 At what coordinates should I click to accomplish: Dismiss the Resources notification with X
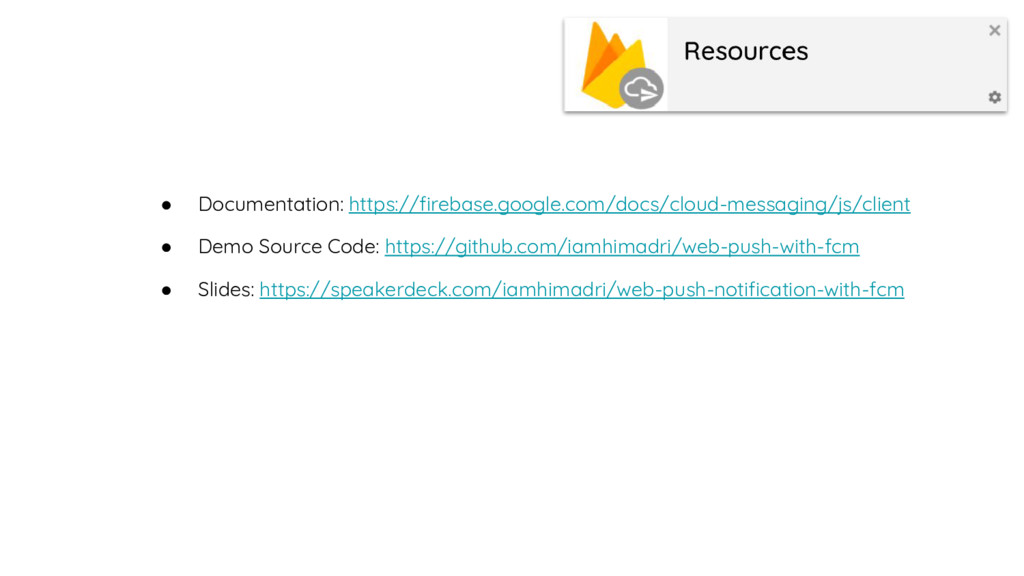pos(994,31)
